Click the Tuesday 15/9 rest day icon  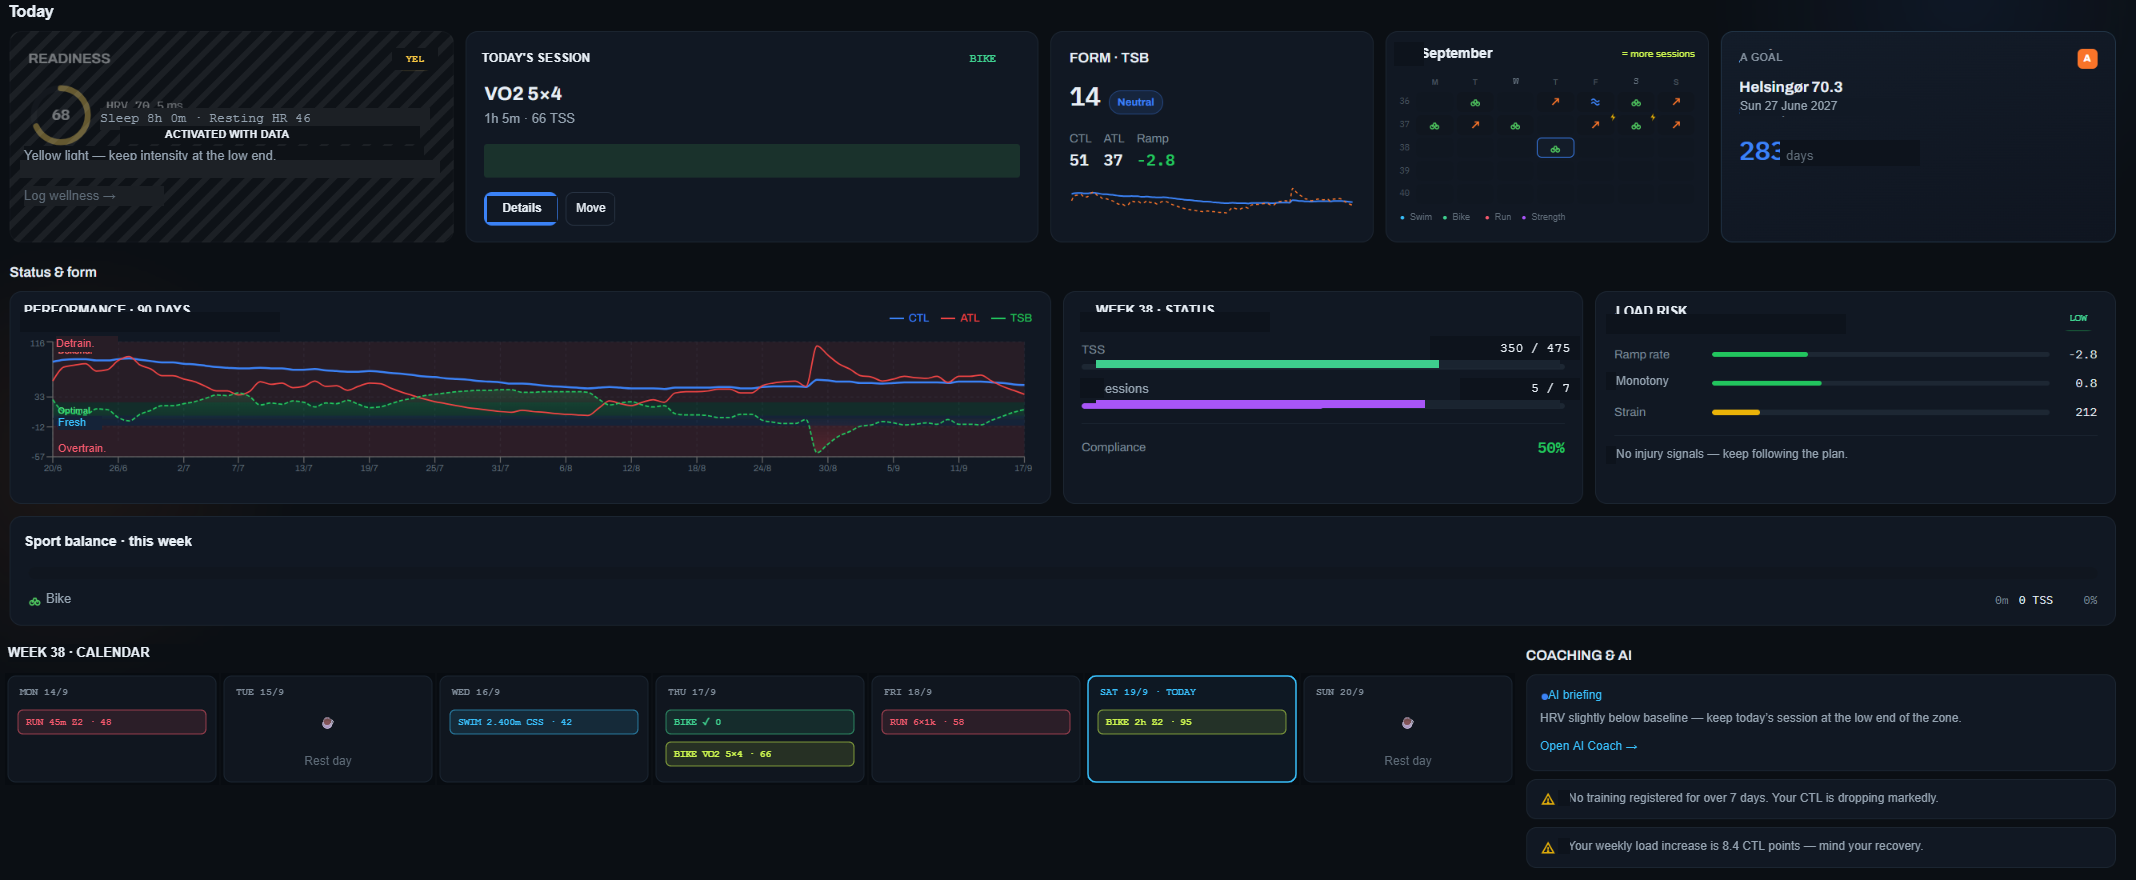click(x=328, y=723)
